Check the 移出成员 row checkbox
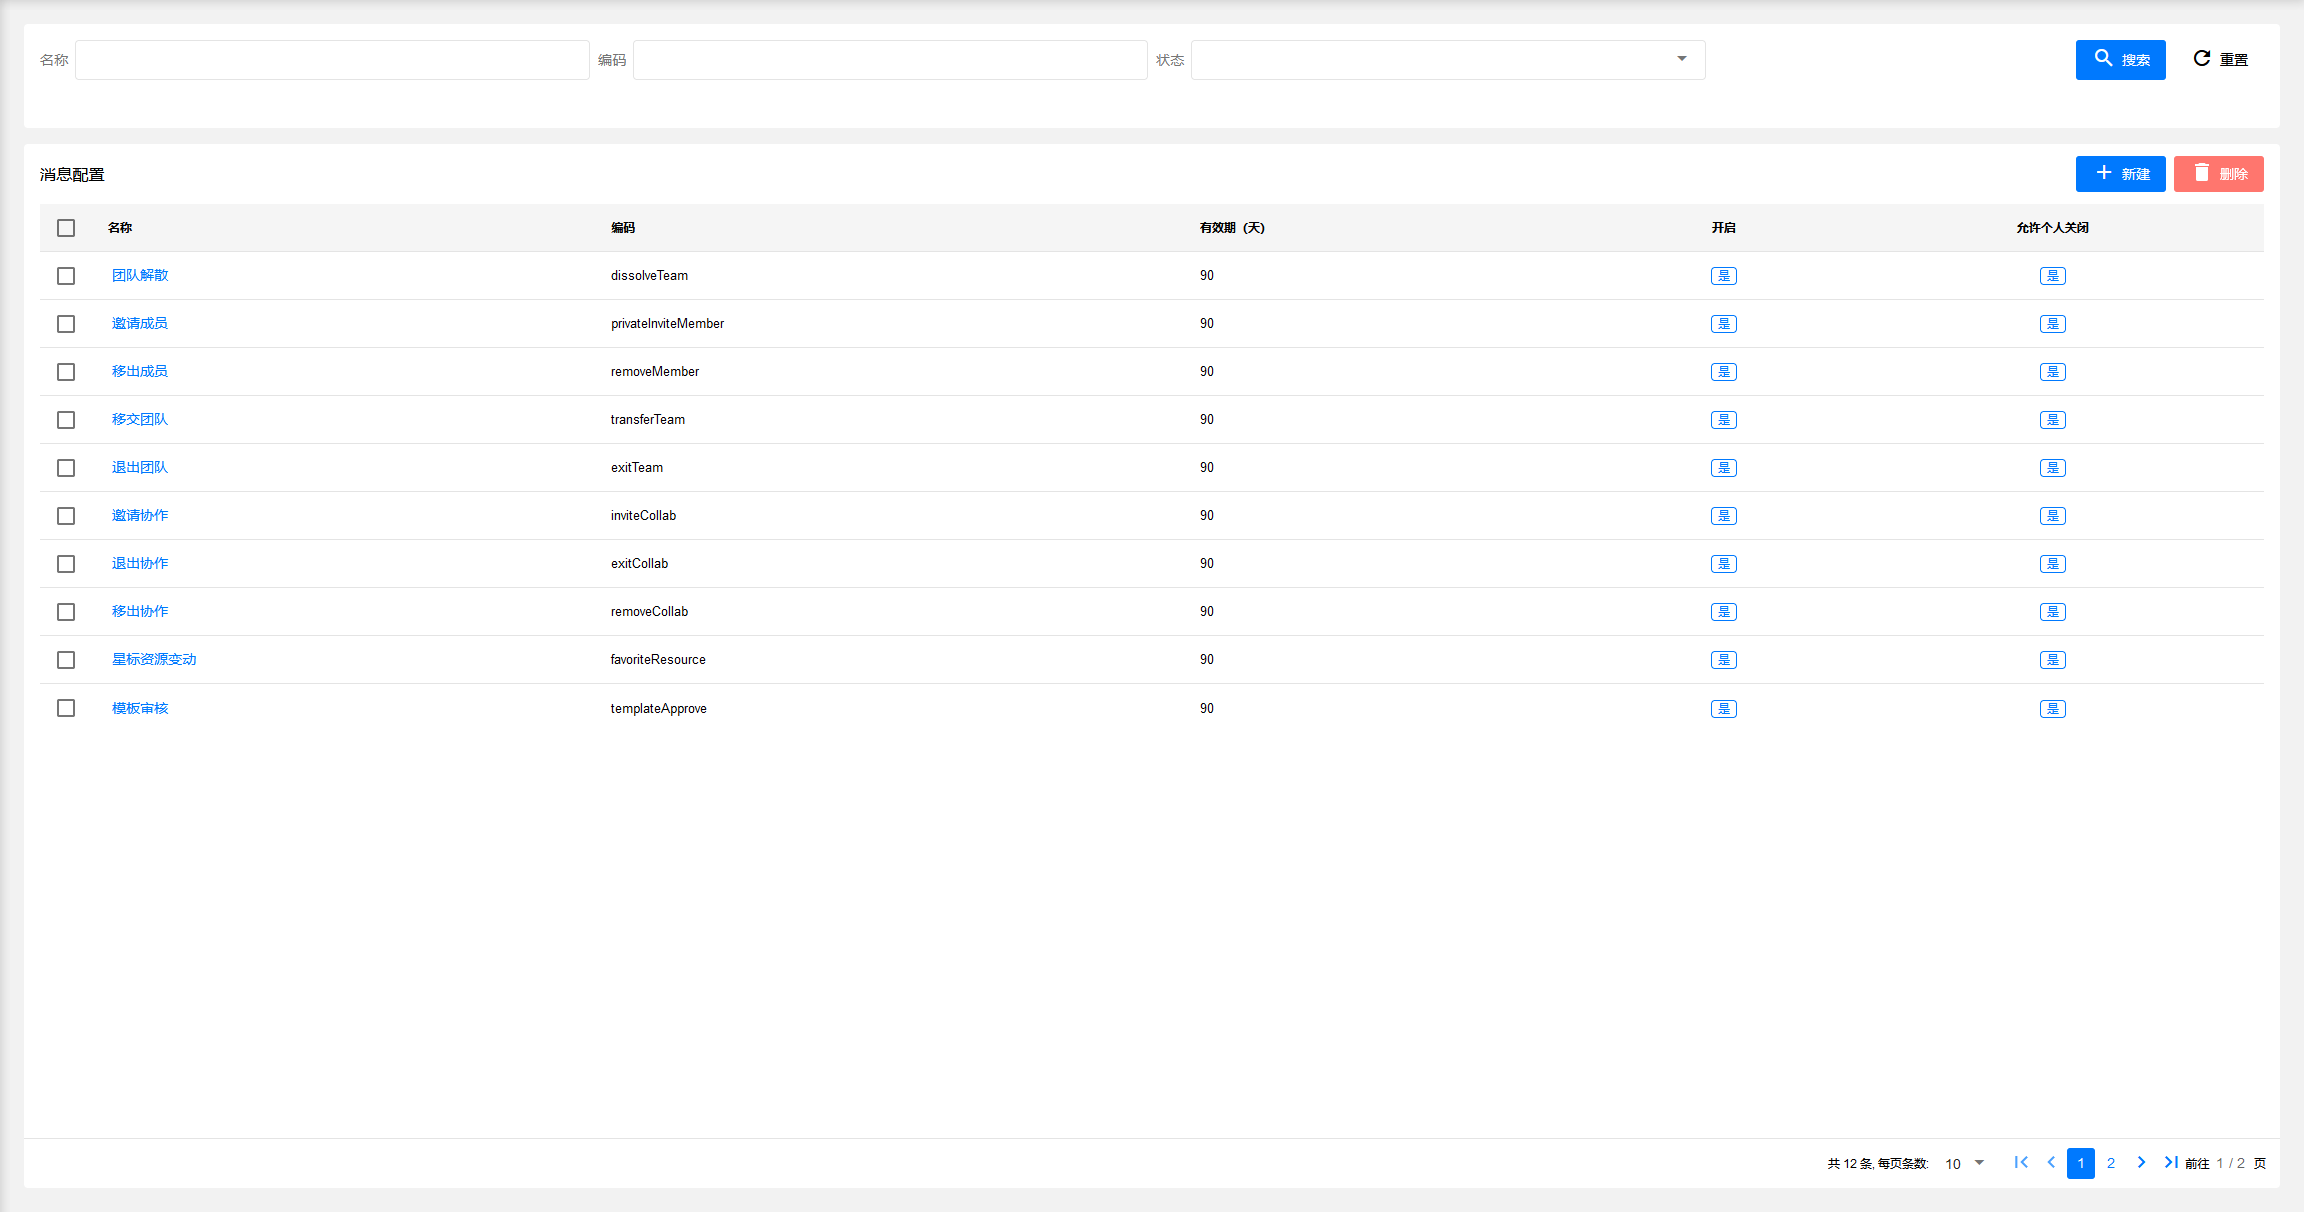 (66, 372)
